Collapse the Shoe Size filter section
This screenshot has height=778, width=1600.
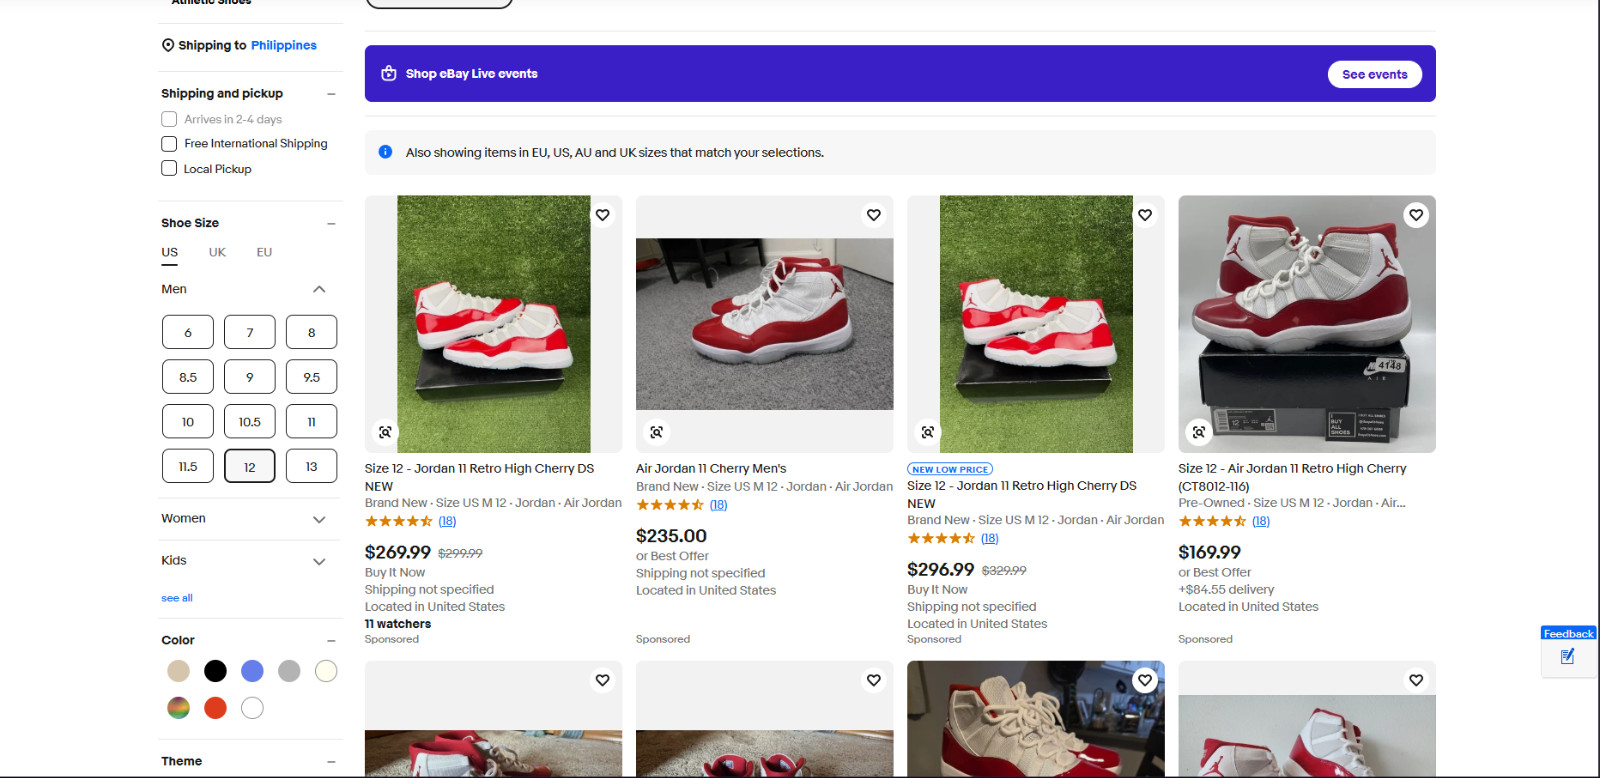[331, 224]
